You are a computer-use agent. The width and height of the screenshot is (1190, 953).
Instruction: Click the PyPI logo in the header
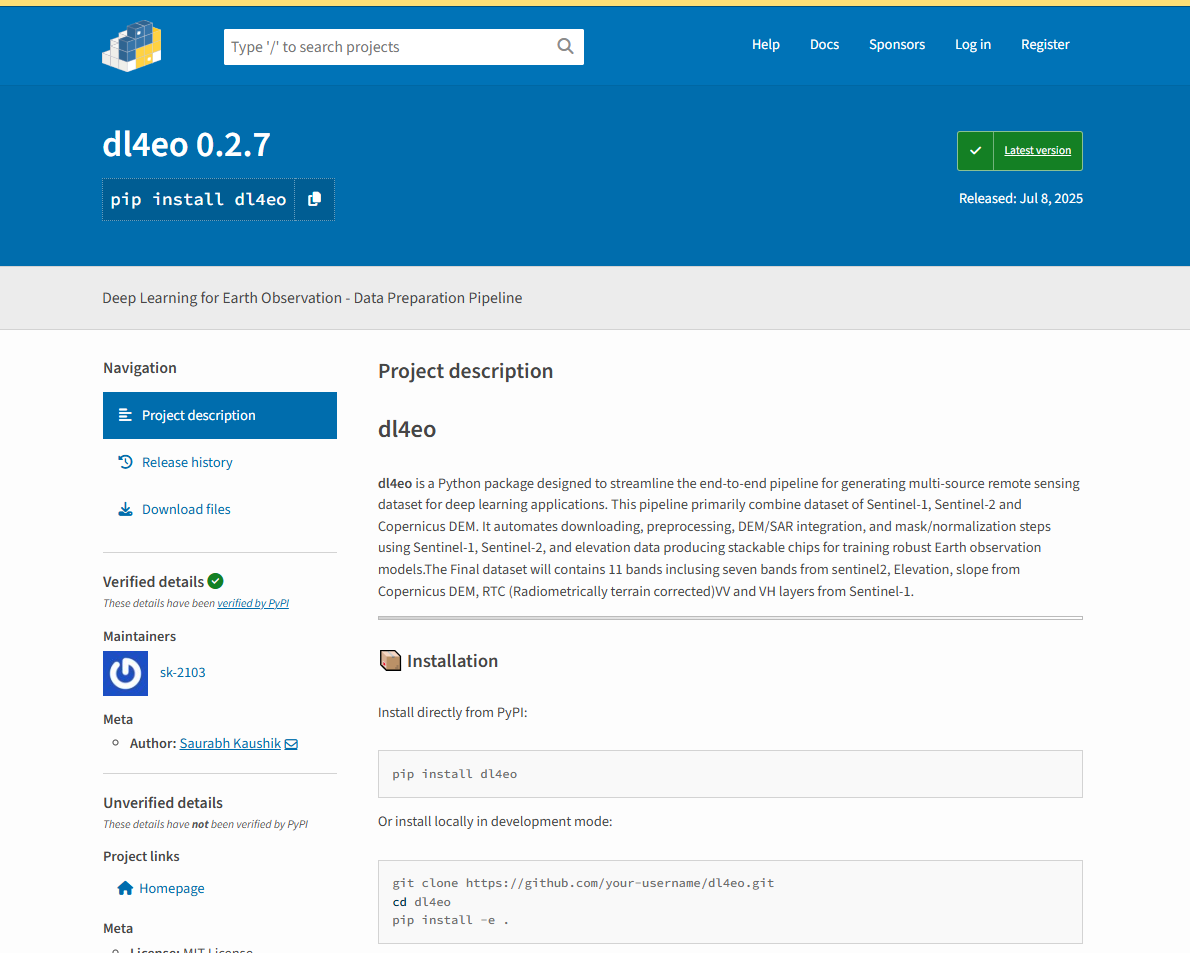coord(131,45)
